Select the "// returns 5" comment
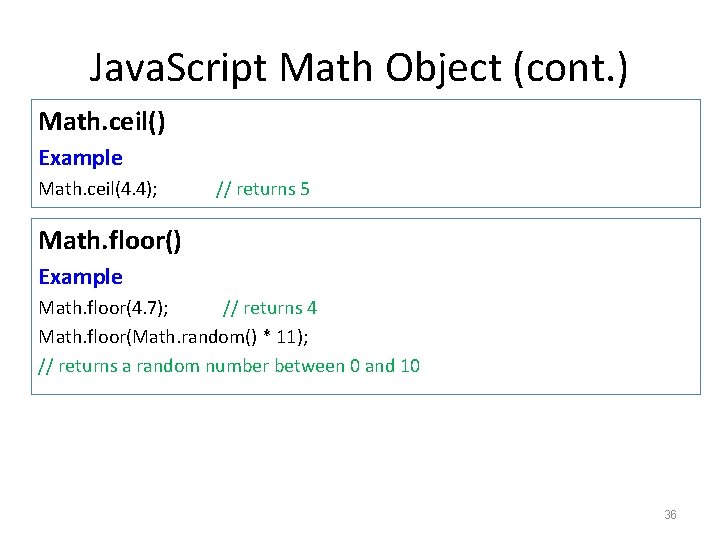Viewport: 720px width, 540px height. (263, 188)
